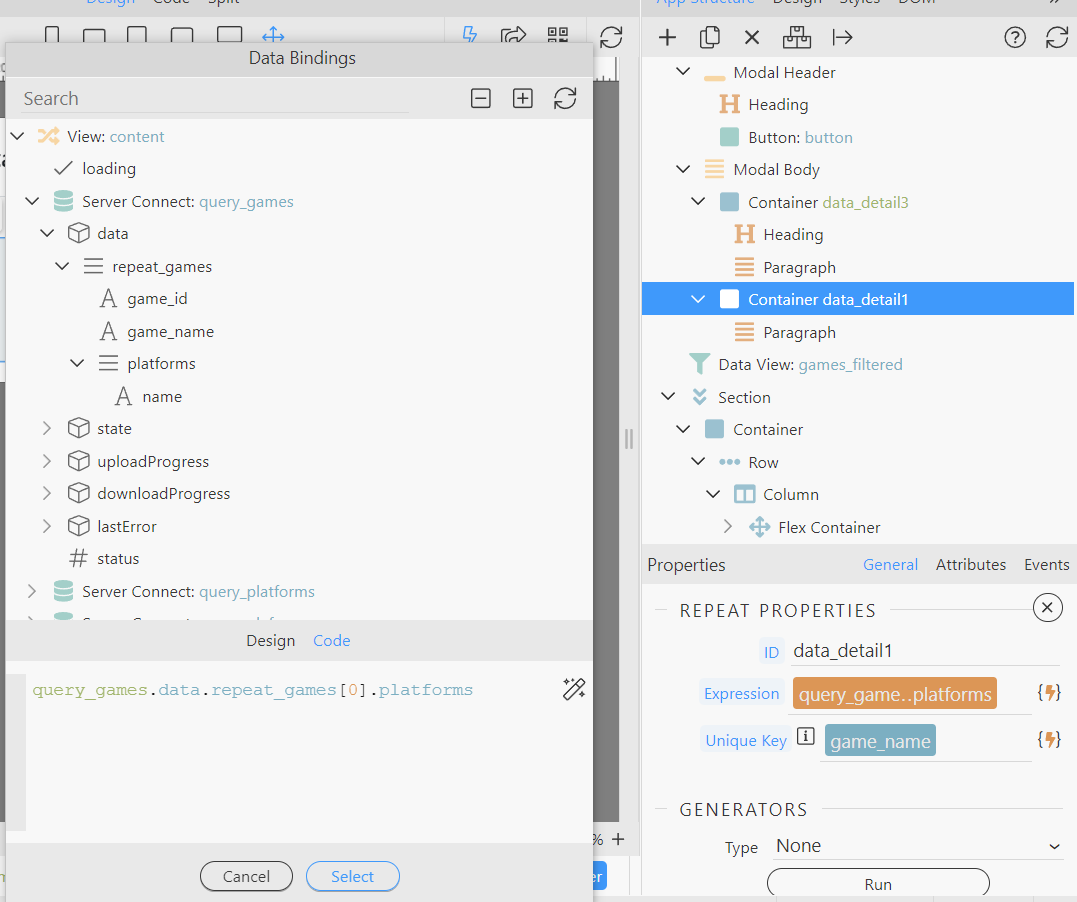Expand the state data node
The image size is (1077, 902).
coord(47,429)
